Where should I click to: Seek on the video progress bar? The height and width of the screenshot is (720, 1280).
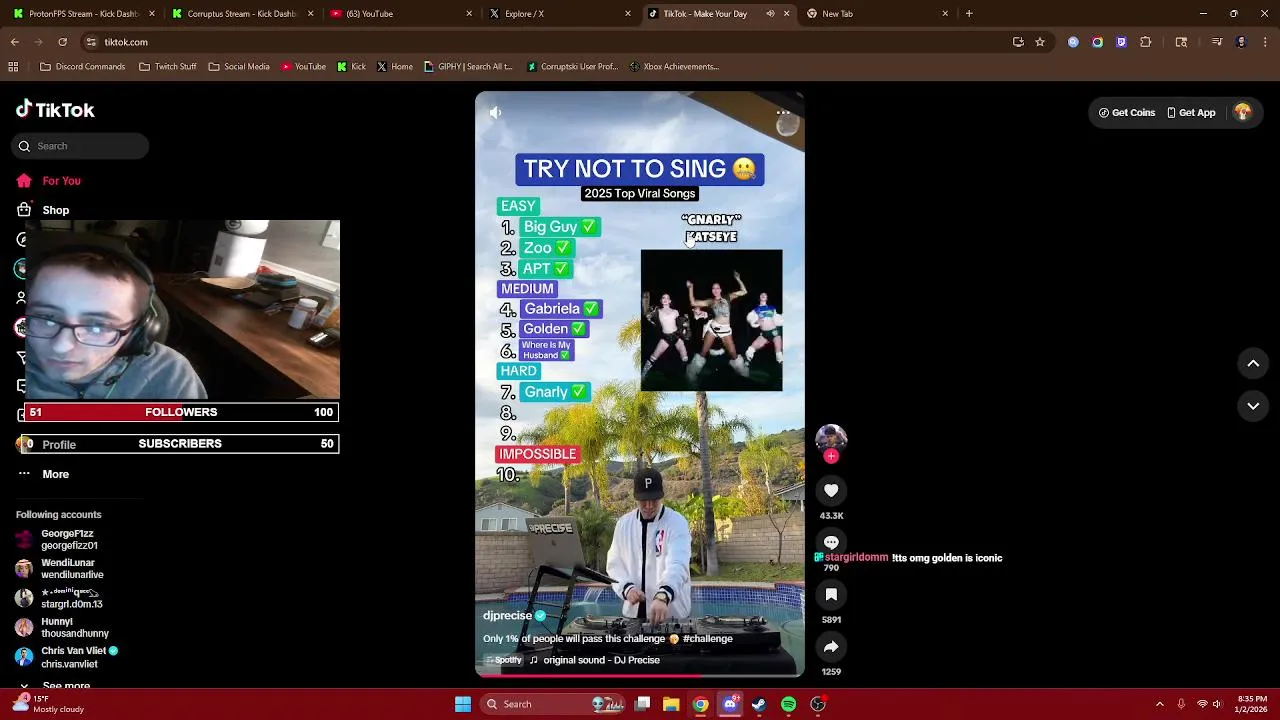click(x=639, y=675)
